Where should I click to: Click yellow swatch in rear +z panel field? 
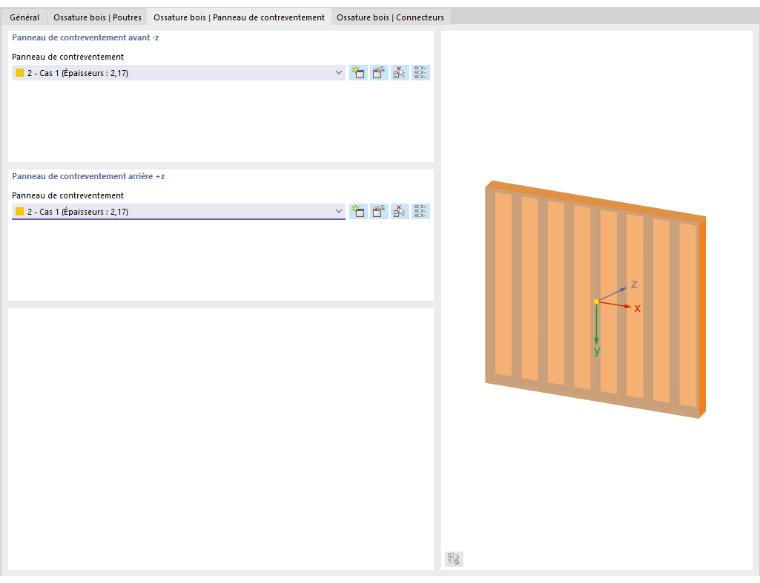coord(20,211)
